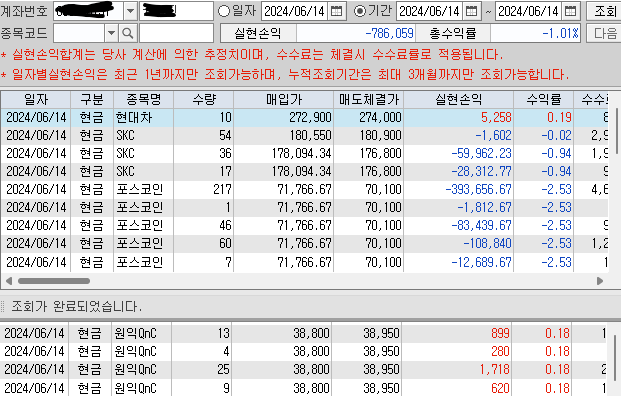Click 원익QnC profit value 280
The height and width of the screenshot is (396, 621).
click(x=500, y=351)
